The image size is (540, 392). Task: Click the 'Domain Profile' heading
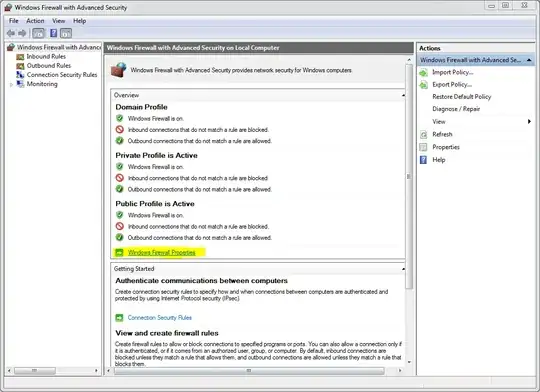click(142, 107)
